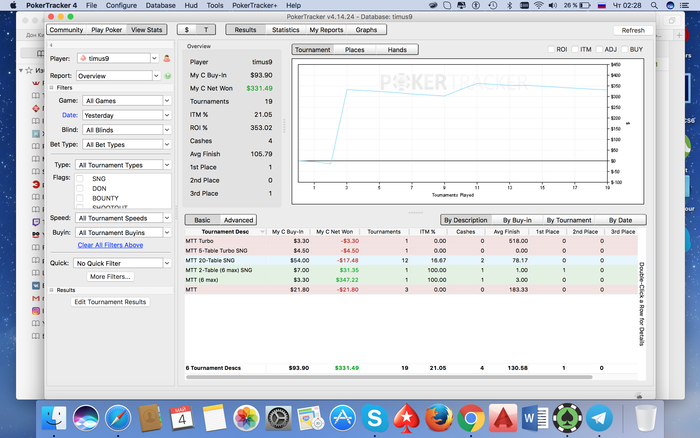Open Safari from the dock
This screenshot has width=700, height=438.
click(x=118, y=418)
